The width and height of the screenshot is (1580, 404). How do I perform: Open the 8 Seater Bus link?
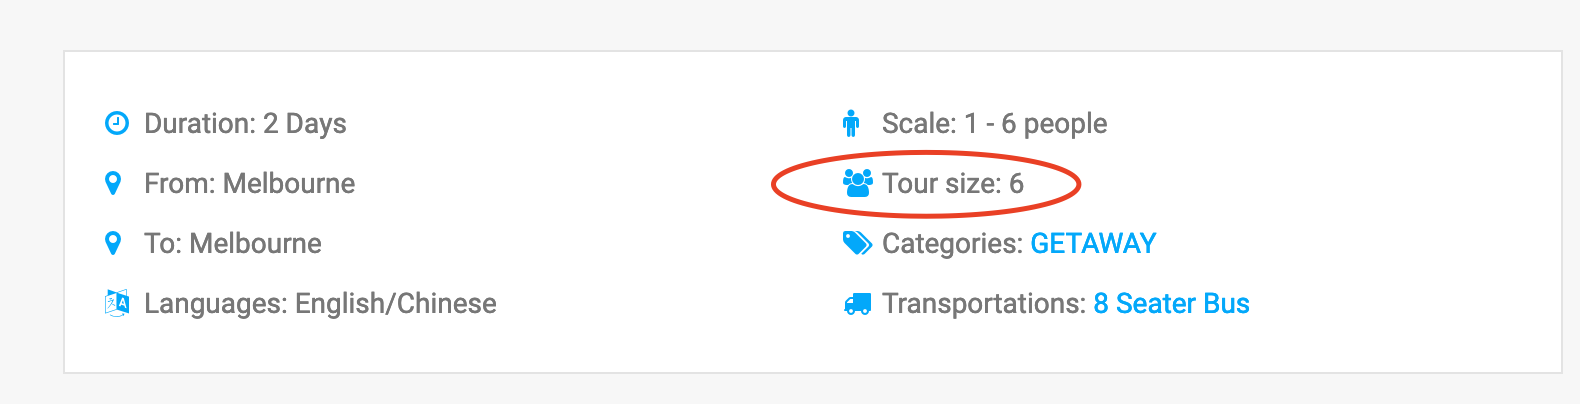1171,303
